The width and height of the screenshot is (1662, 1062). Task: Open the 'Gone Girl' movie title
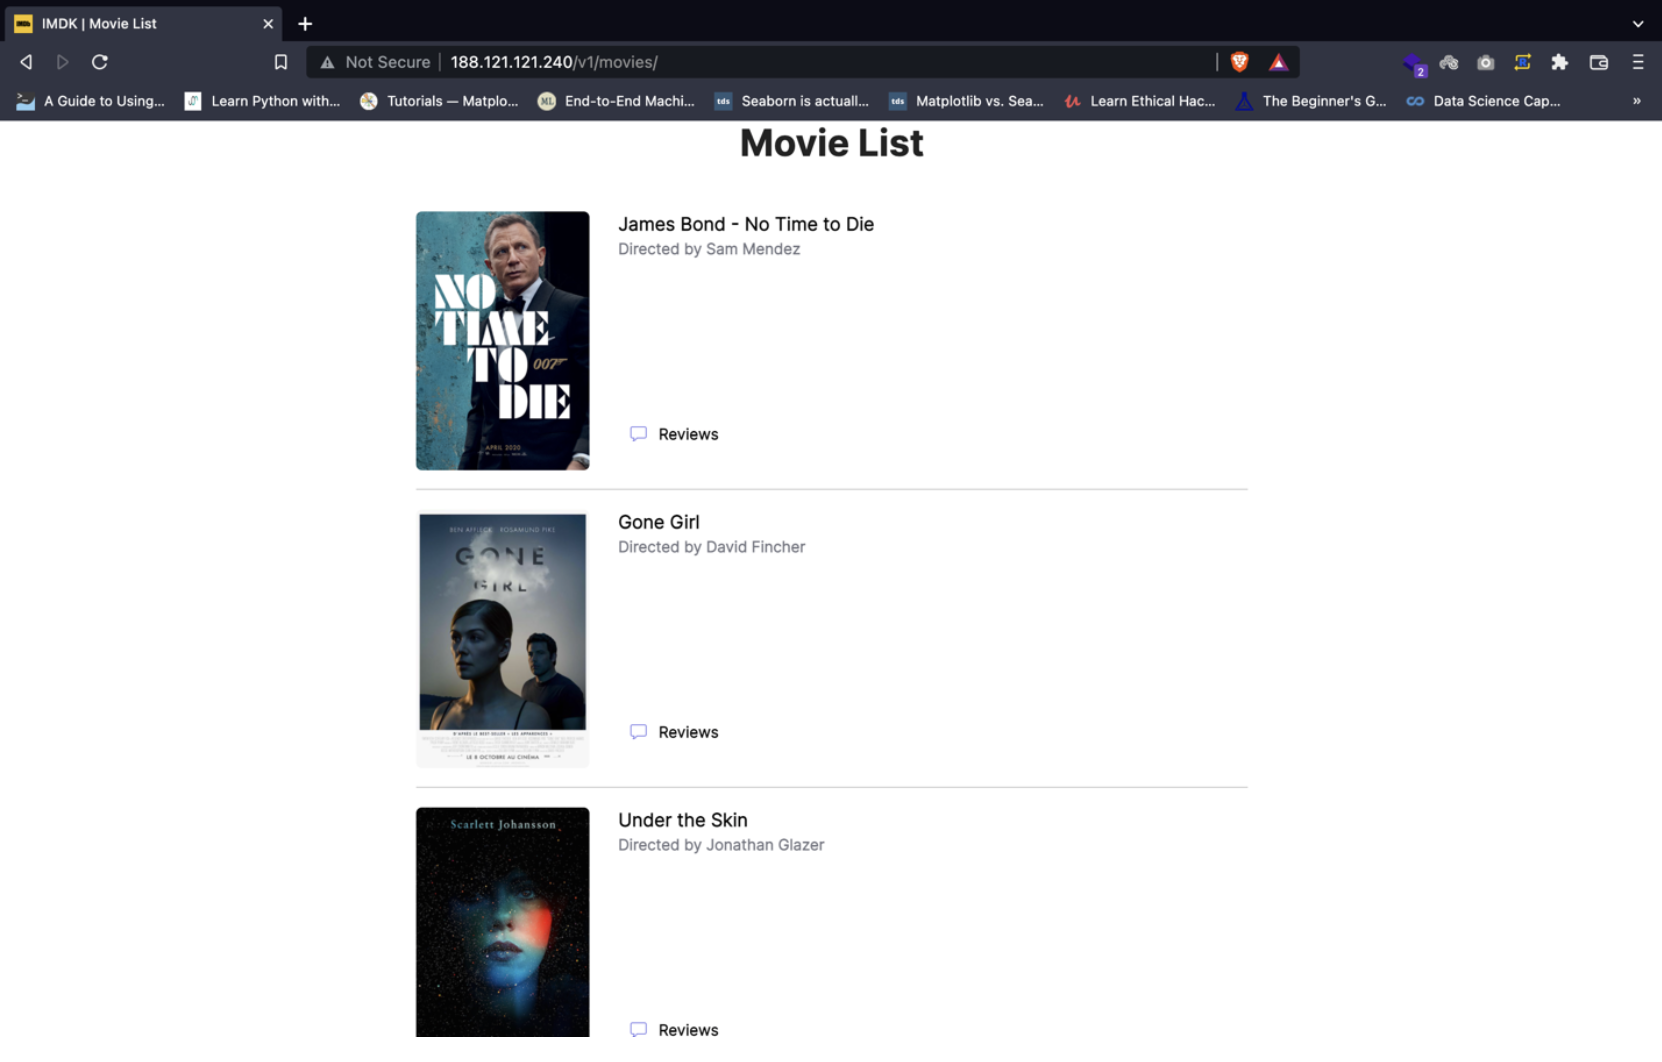point(659,522)
